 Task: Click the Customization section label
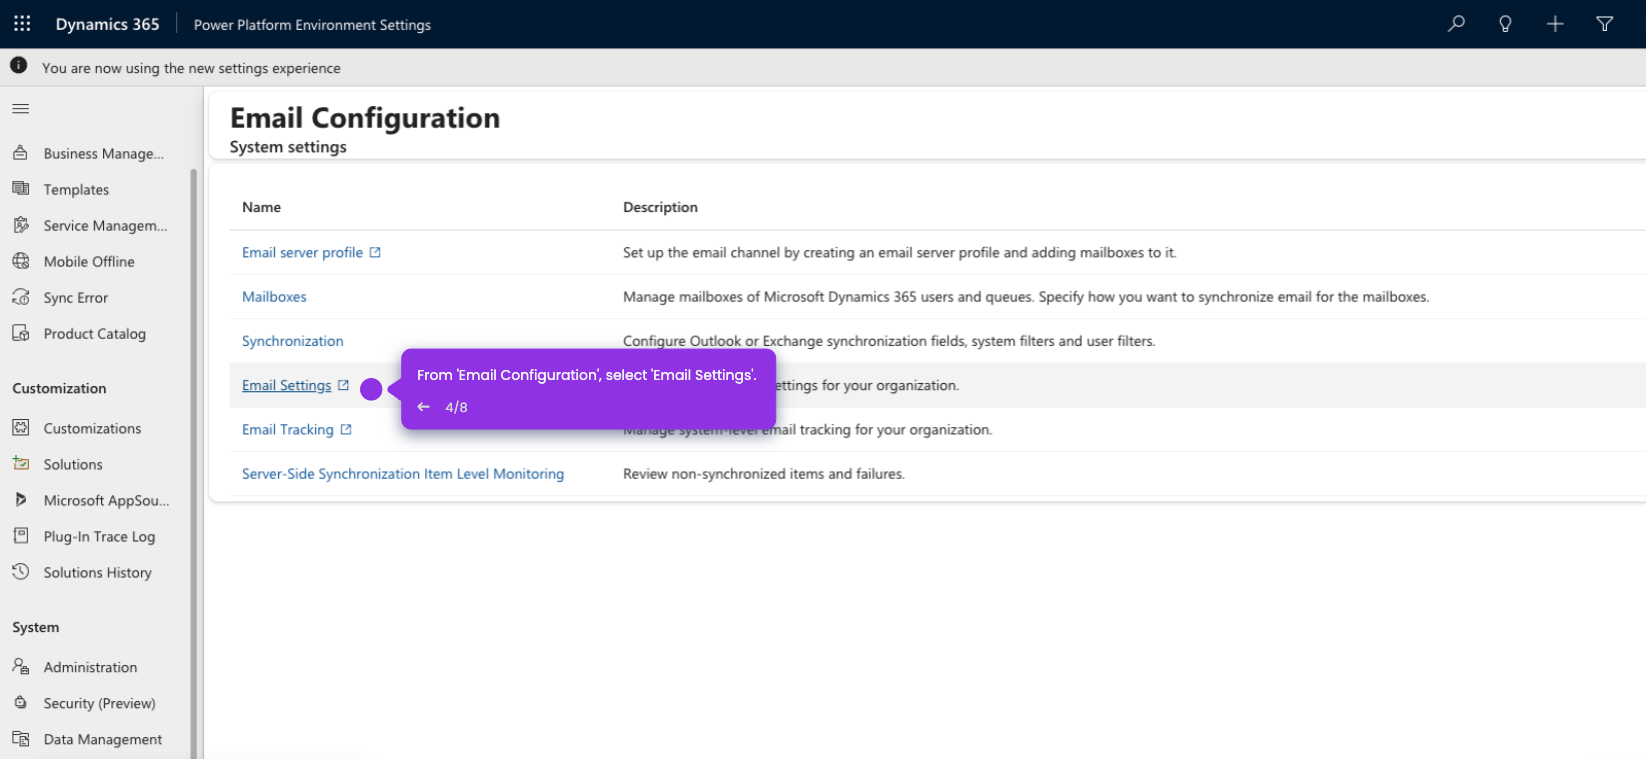coord(59,388)
